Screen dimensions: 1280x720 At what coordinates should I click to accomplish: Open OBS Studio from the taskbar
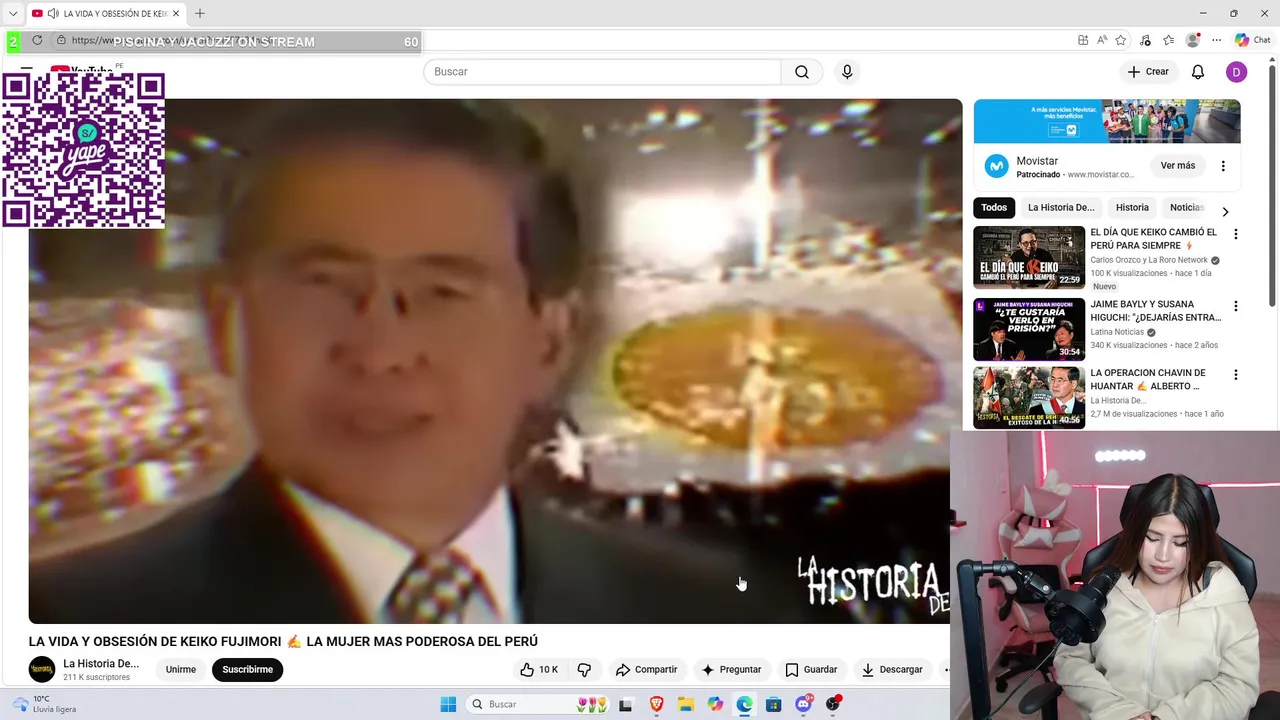833,704
